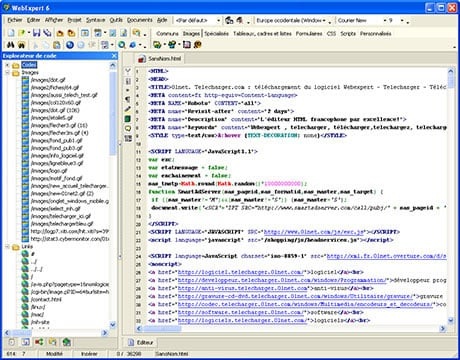Click the https://anti-virus.telecharger.01net.com link

[242, 288]
